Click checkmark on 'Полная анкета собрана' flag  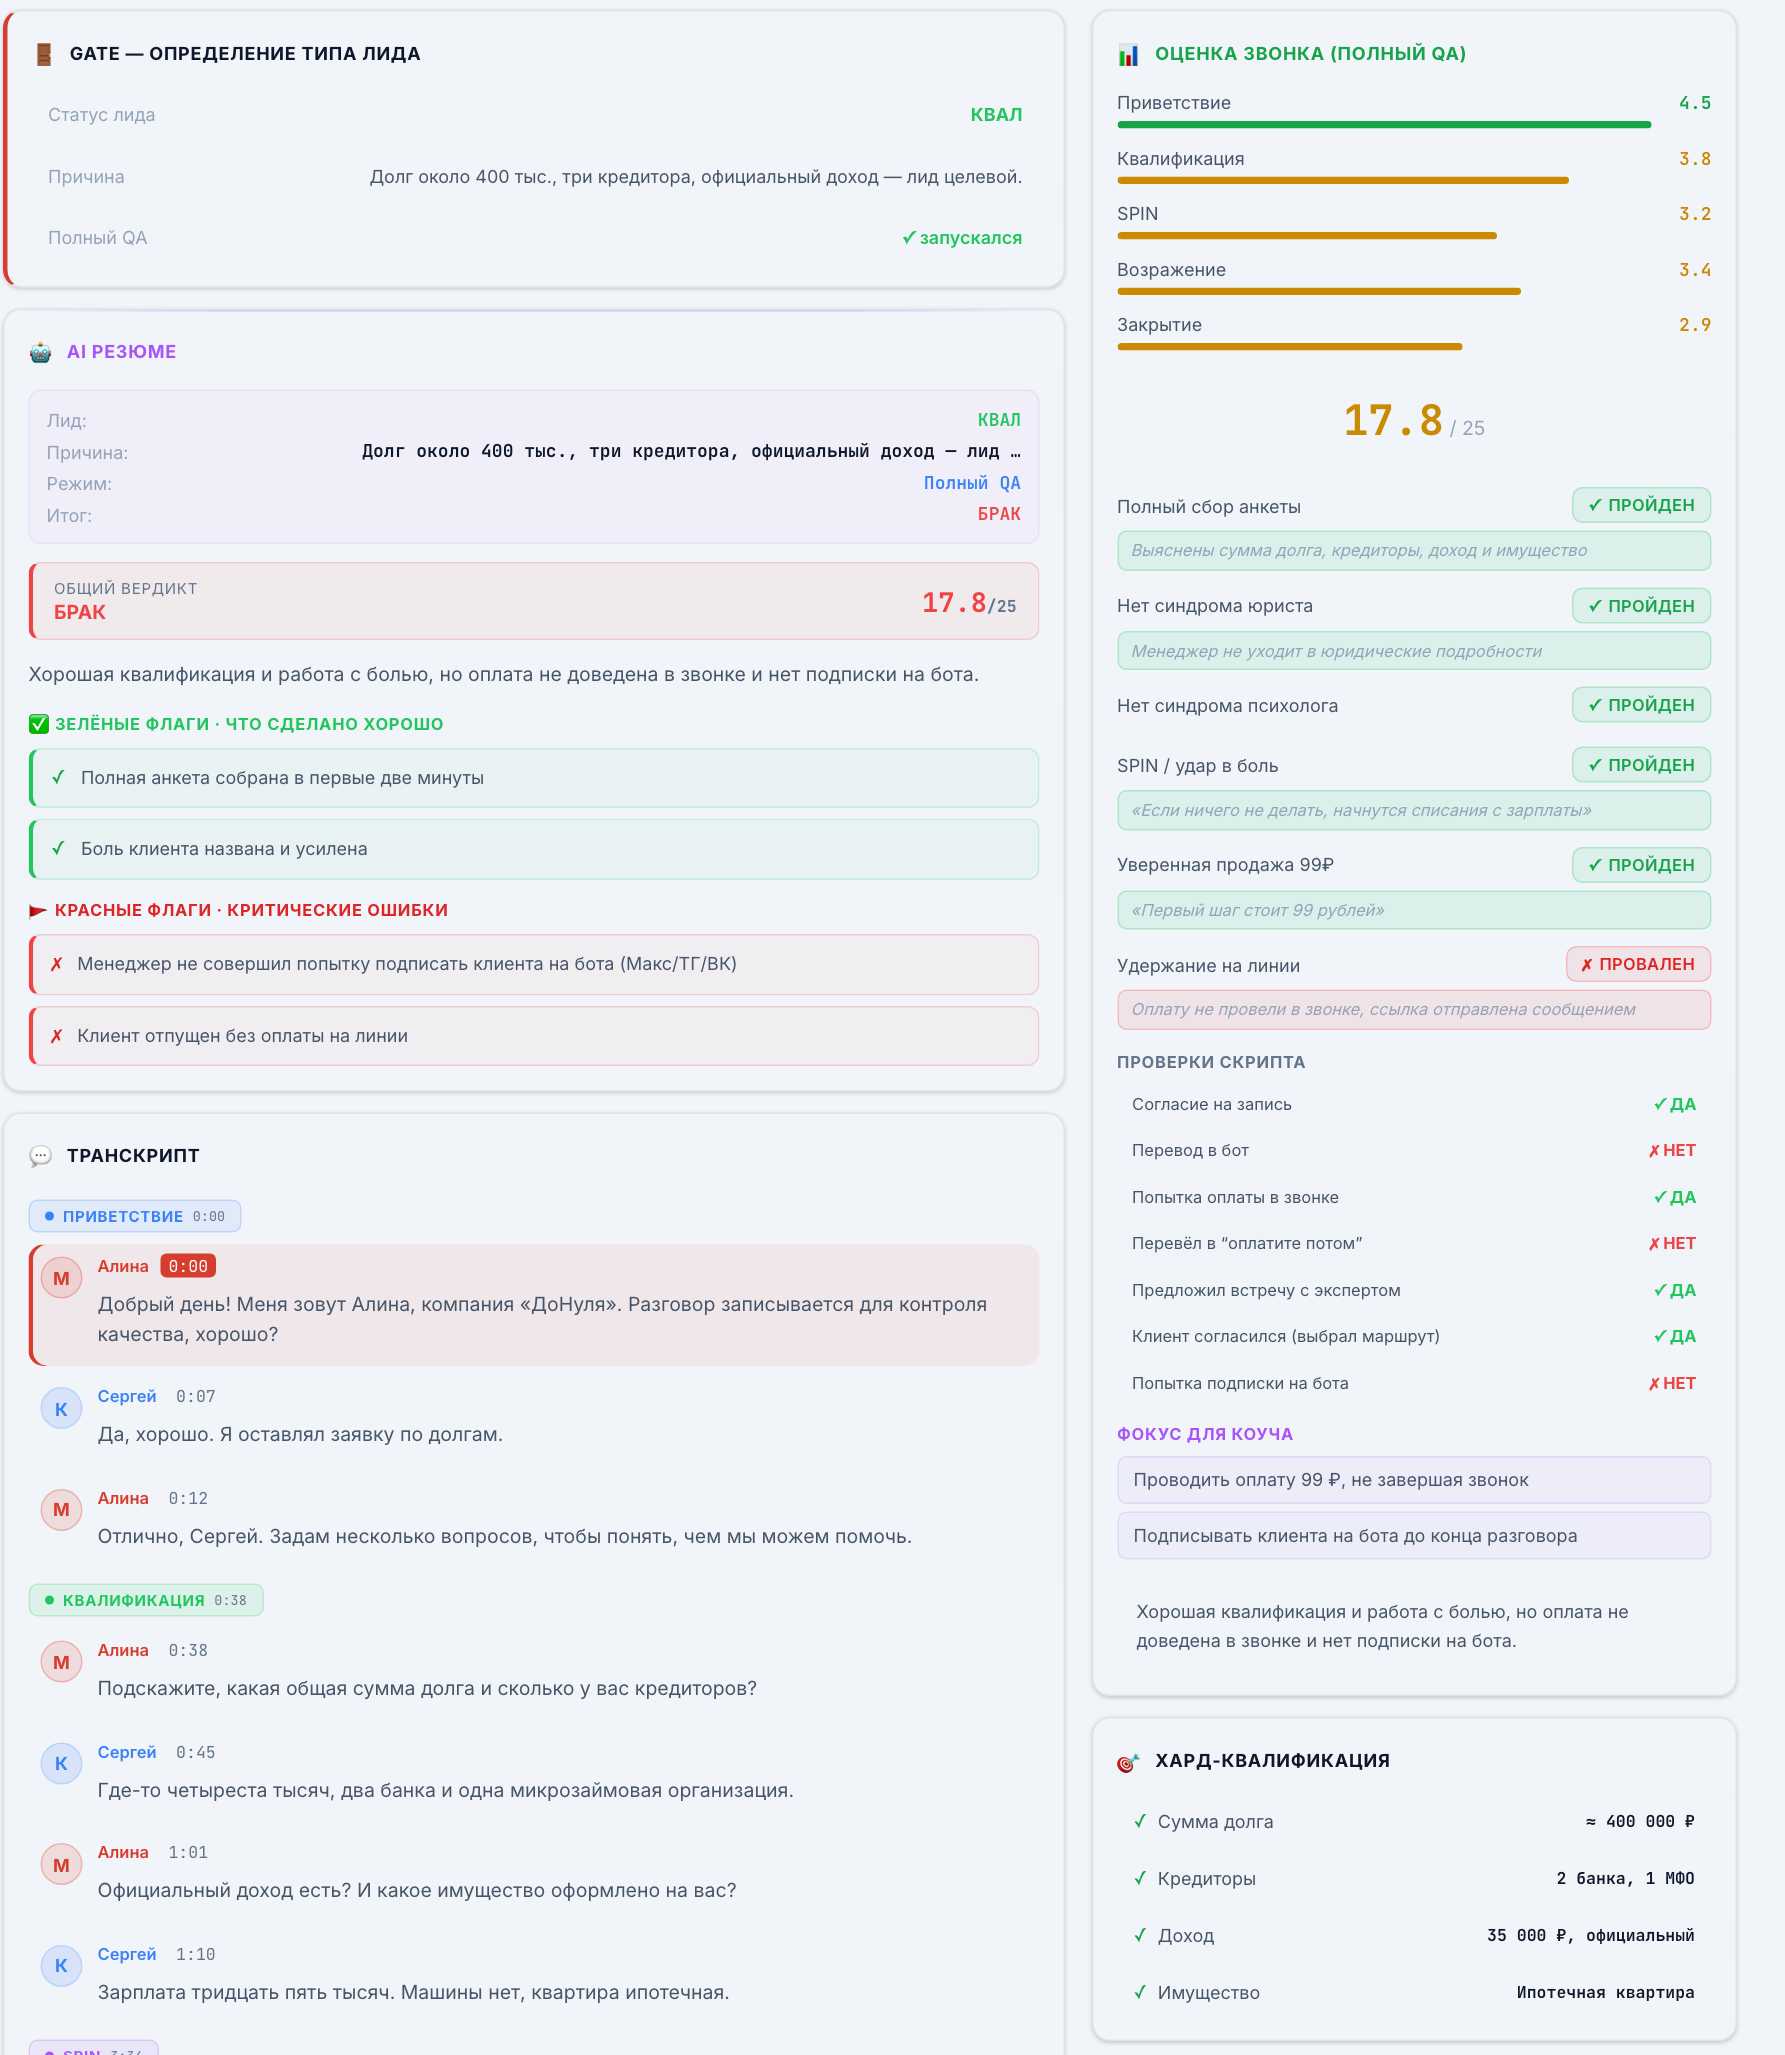(x=59, y=778)
